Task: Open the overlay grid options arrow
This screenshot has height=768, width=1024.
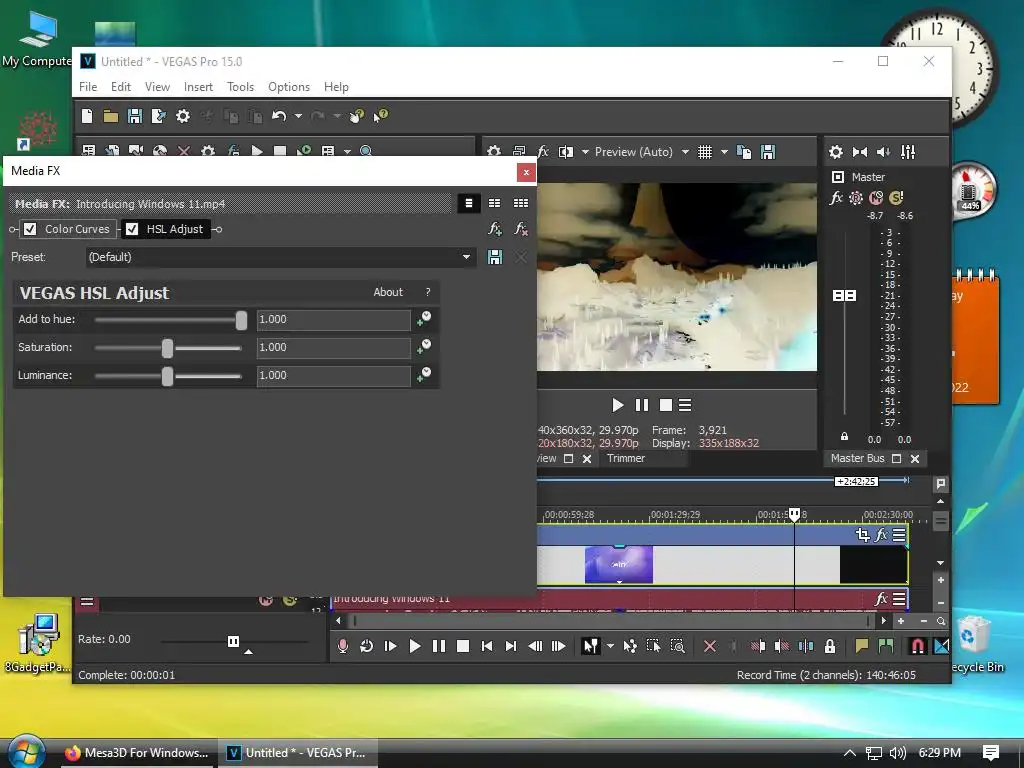Action: pyautogui.click(x=724, y=152)
